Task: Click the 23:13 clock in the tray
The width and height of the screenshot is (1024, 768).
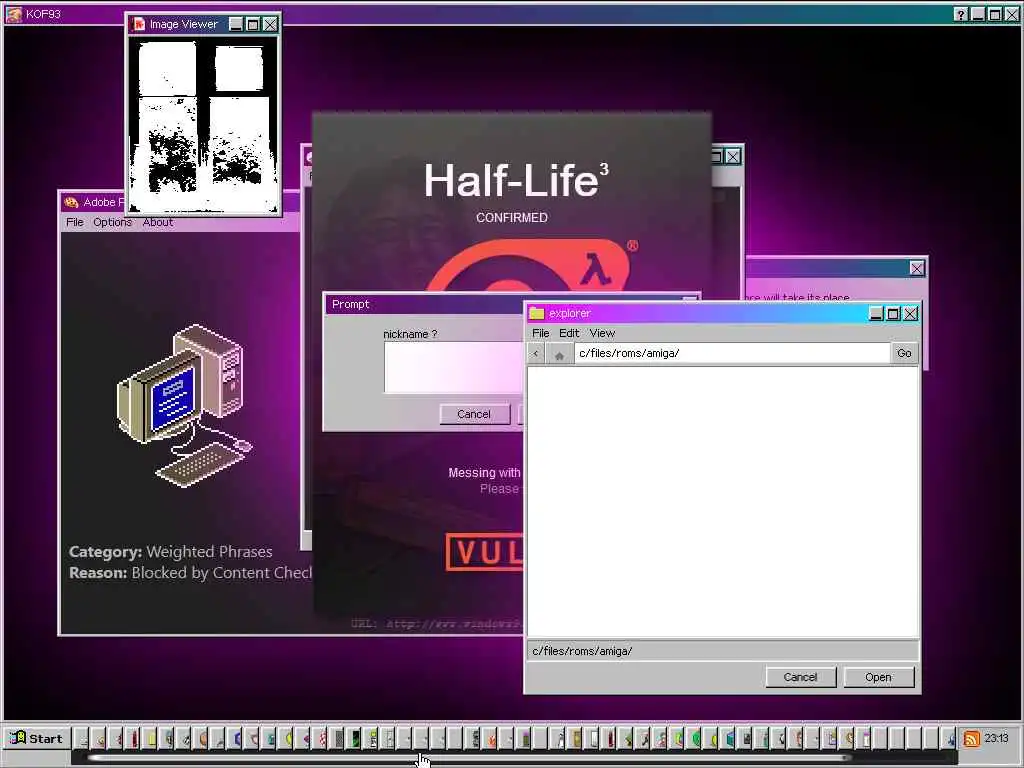Action: 997,738
